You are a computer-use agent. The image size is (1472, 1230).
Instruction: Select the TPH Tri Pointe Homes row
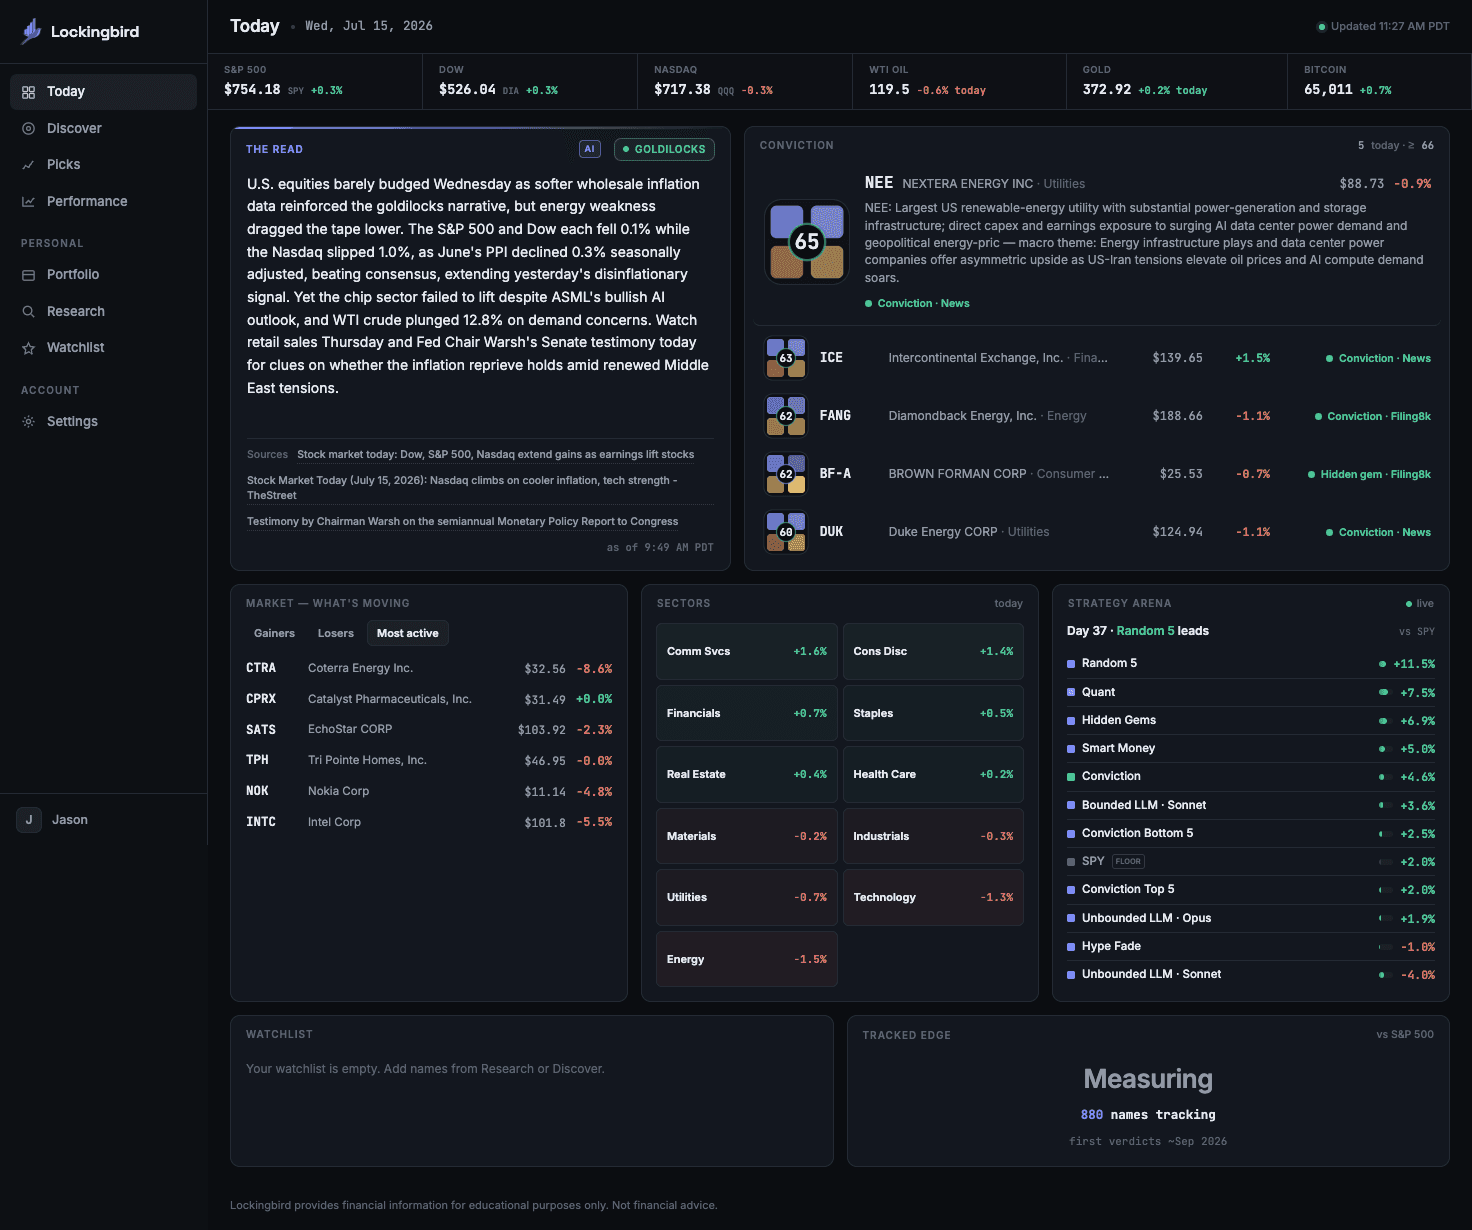click(429, 760)
